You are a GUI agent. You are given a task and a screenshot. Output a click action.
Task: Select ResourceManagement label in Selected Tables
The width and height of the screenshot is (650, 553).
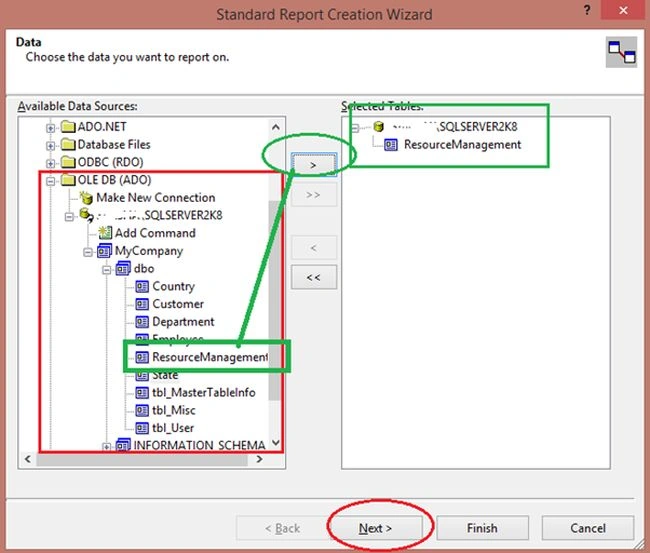click(x=462, y=145)
